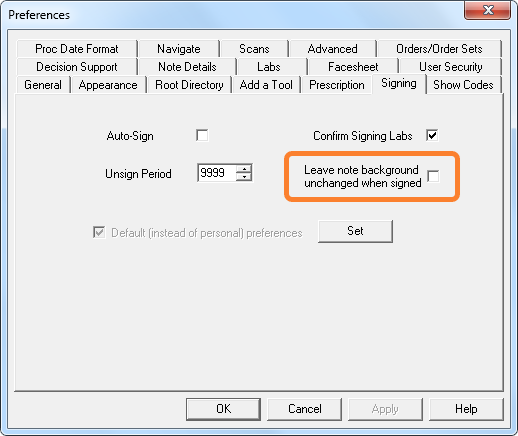Open the User Security tab
518x436 pixels.
click(451, 67)
